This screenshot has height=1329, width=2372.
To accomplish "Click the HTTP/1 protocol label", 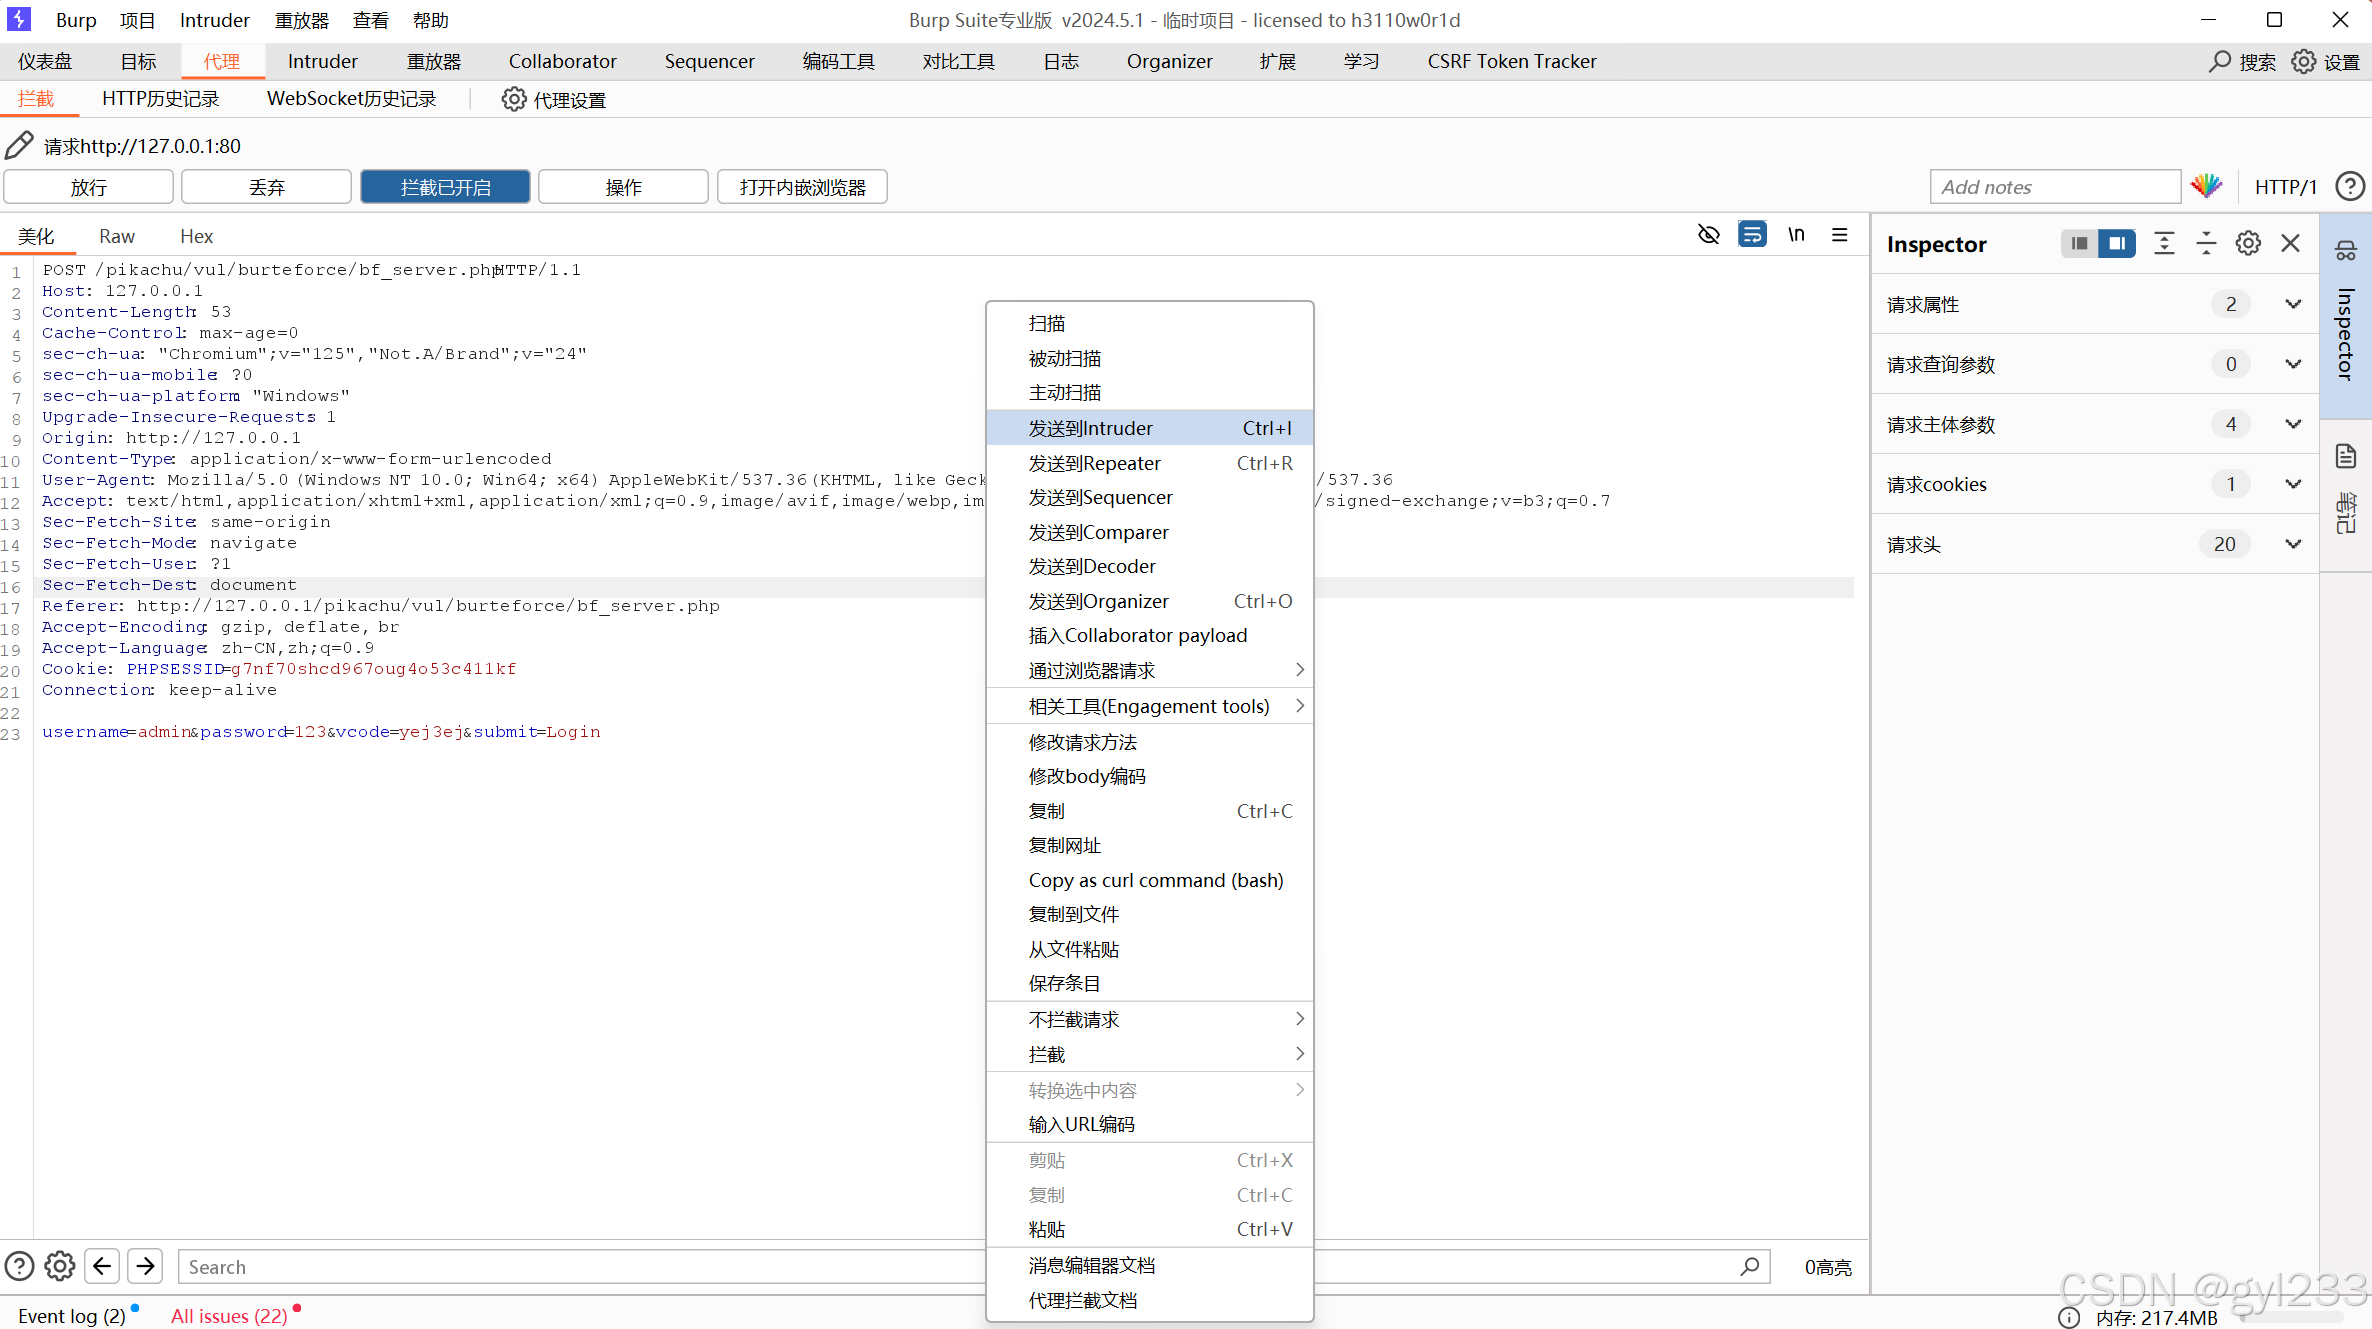I will point(2285,187).
